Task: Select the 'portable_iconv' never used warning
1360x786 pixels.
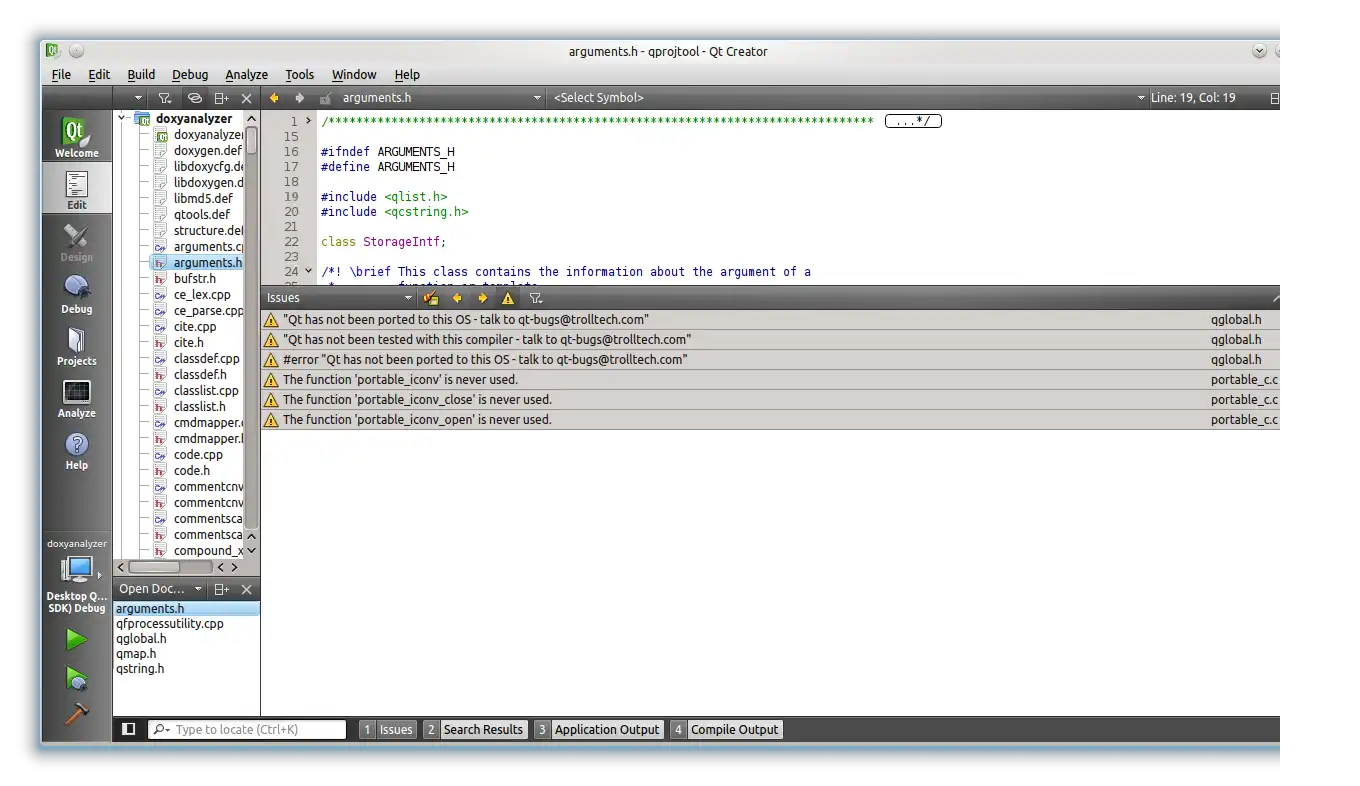Action: tap(400, 379)
